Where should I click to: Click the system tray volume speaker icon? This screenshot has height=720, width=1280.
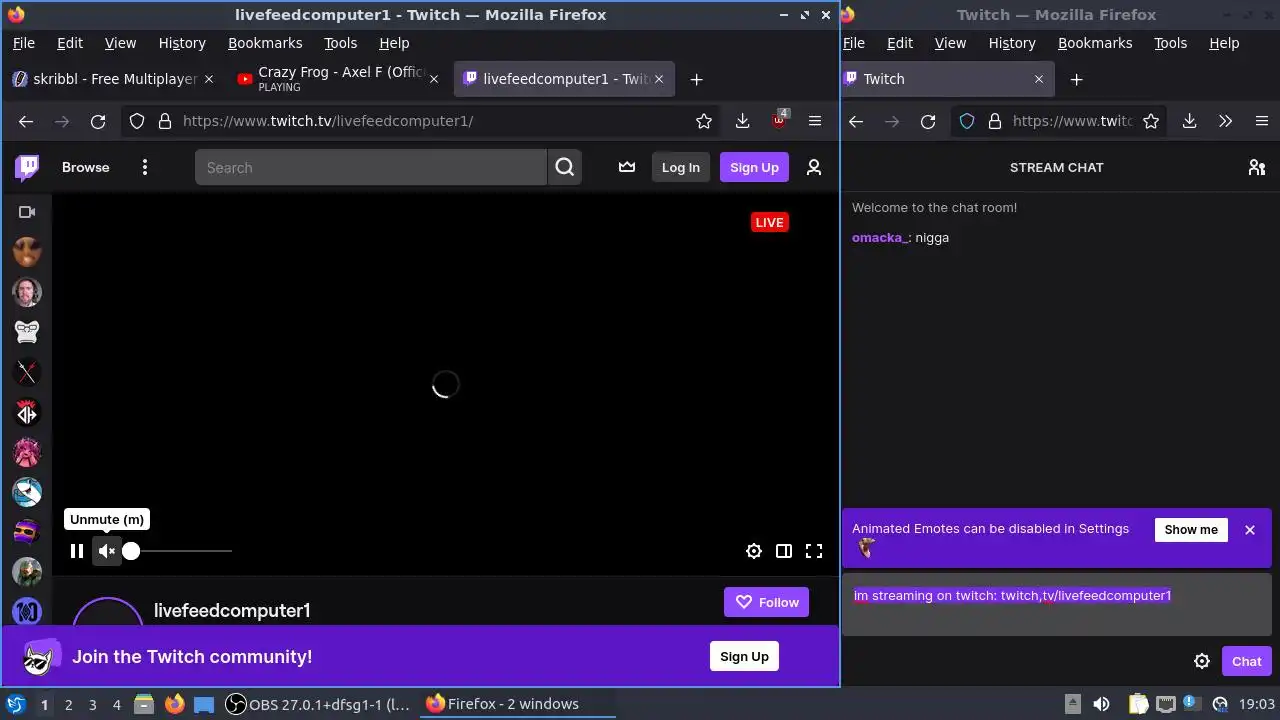[1101, 704]
